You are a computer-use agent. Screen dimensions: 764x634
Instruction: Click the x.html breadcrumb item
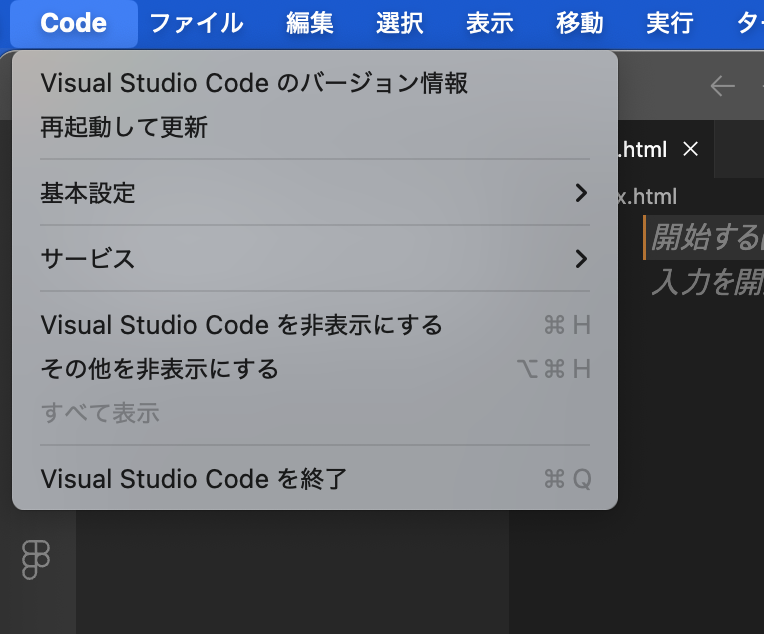click(x=647, y=196)
